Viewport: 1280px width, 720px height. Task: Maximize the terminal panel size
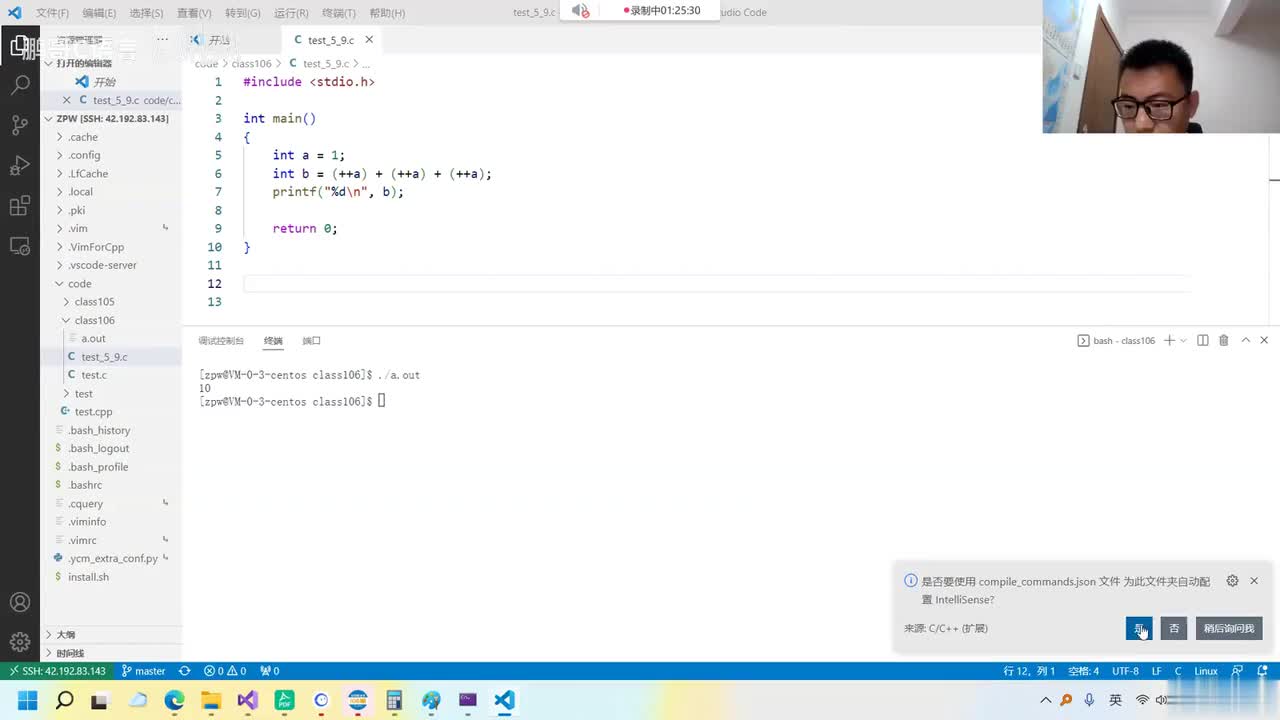click(1246, 340)
